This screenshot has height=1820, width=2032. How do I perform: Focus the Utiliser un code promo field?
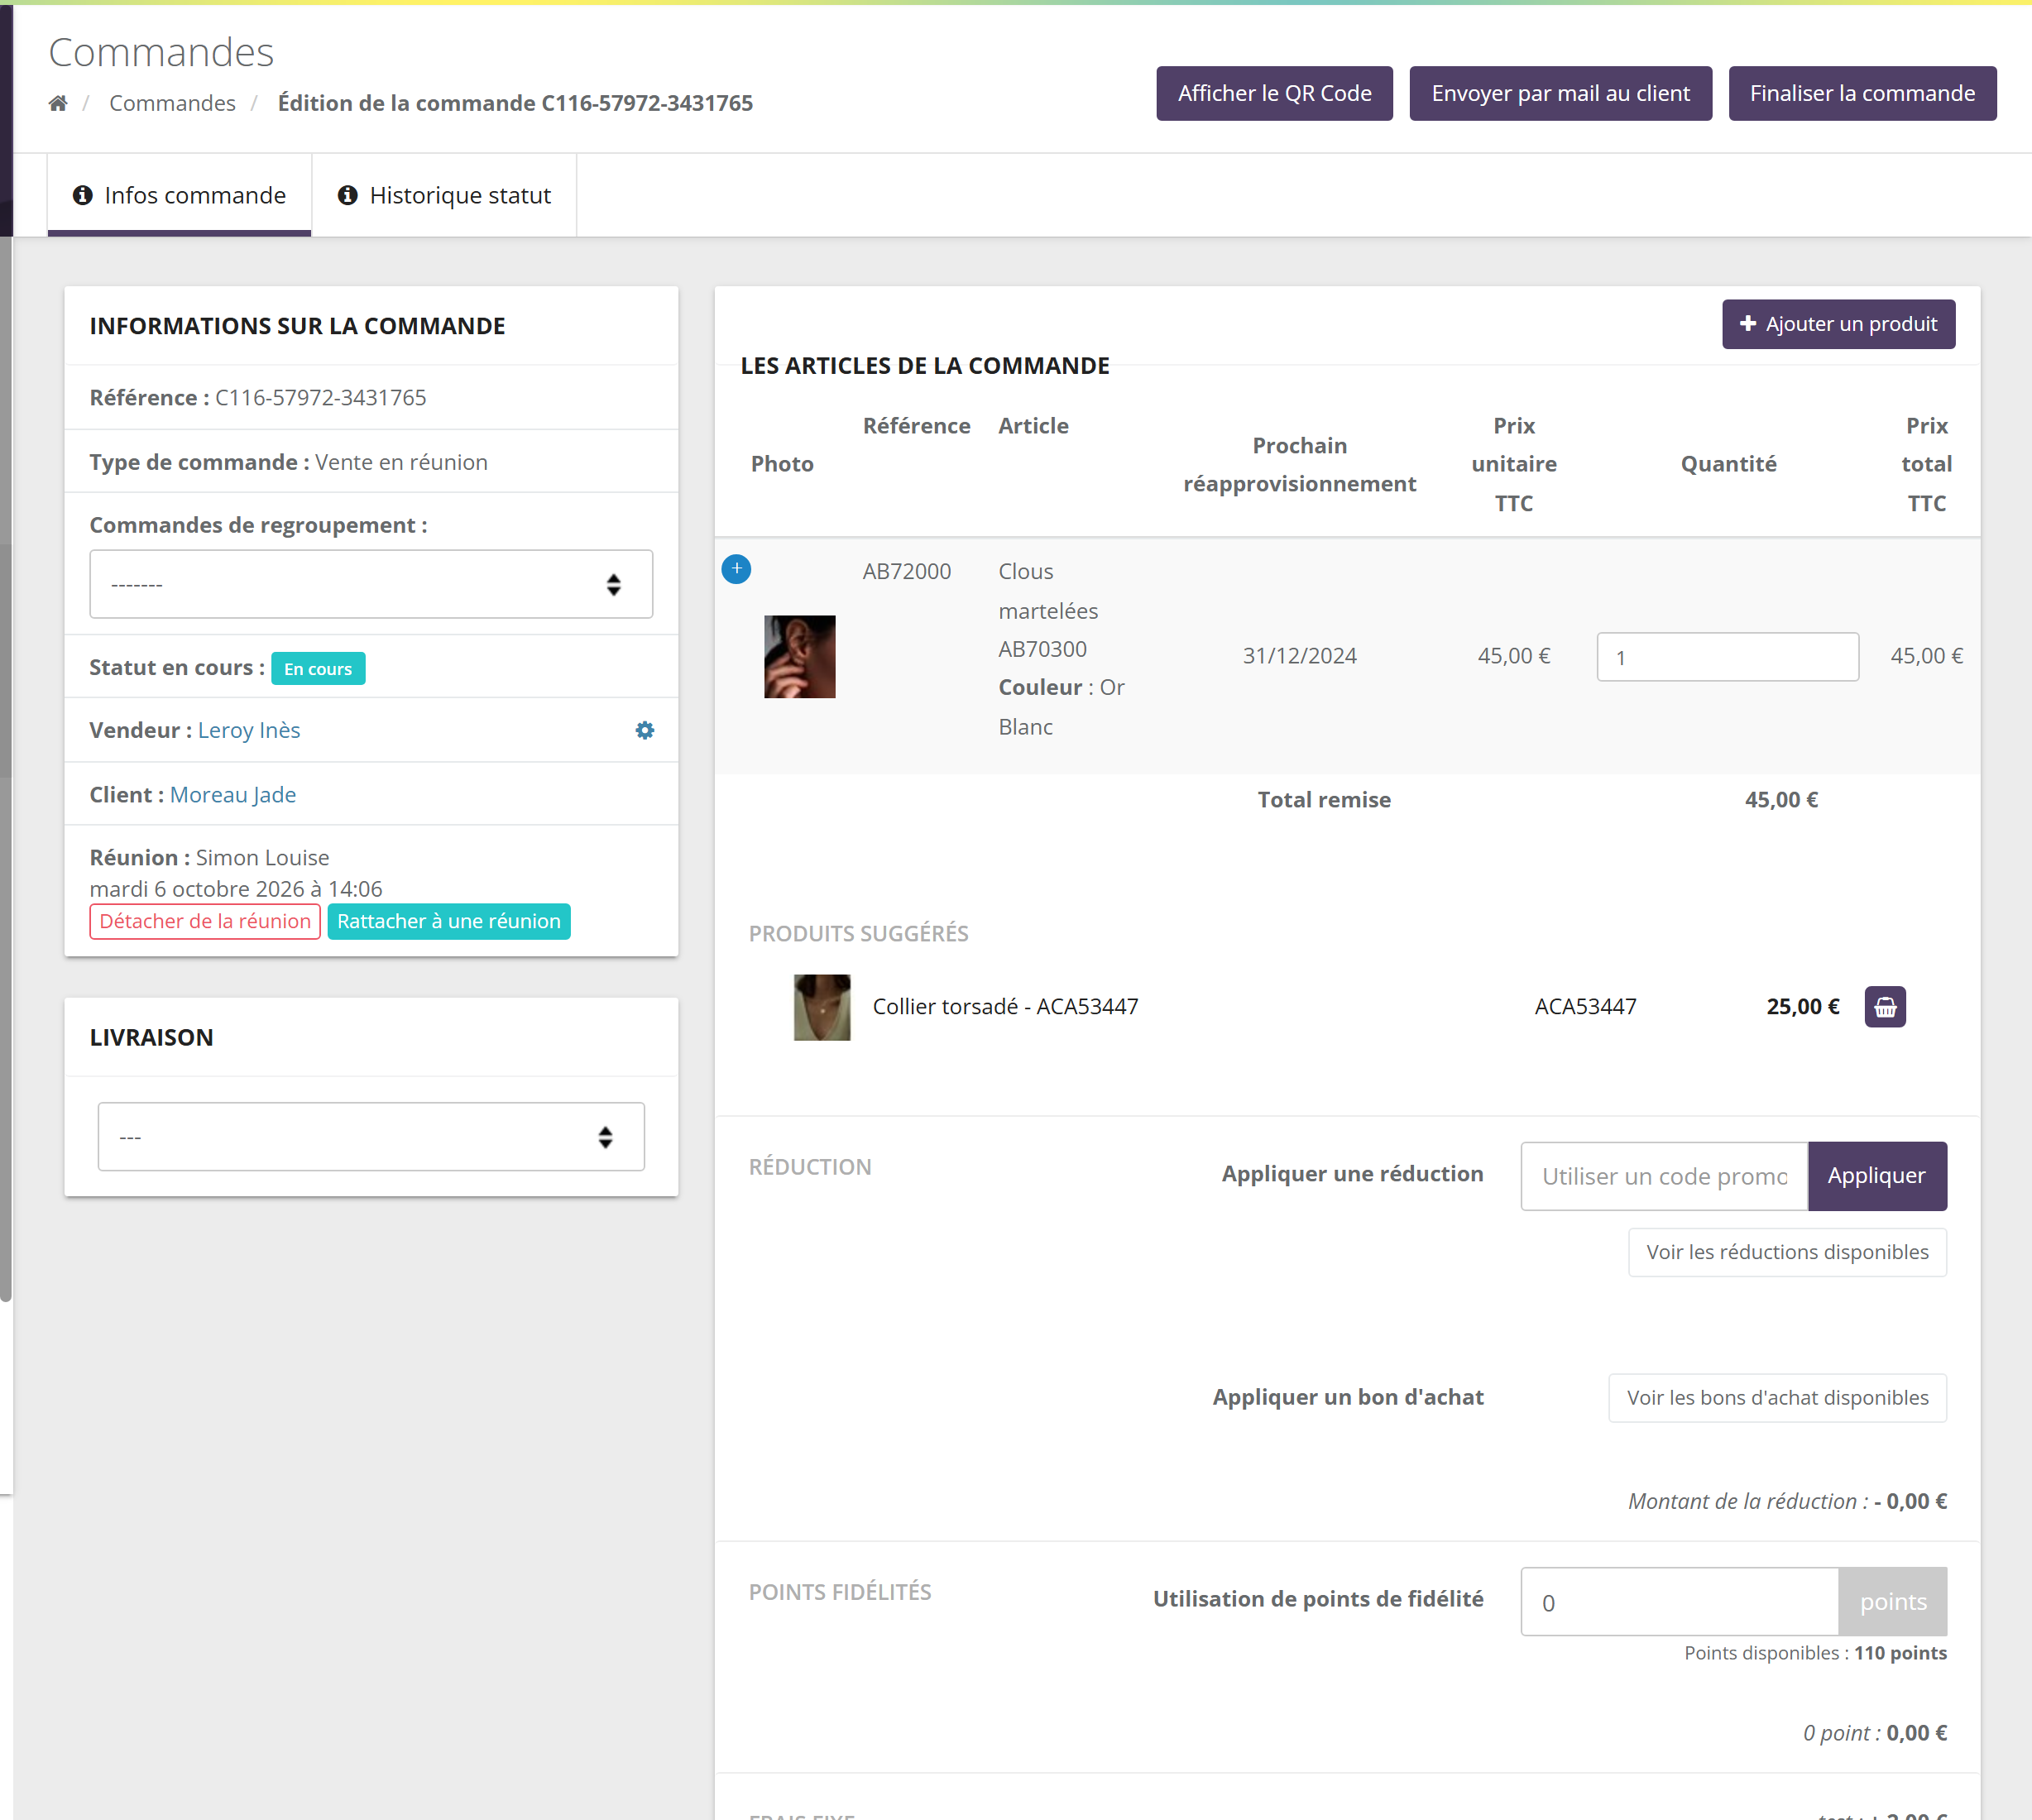(1664, 1176)
